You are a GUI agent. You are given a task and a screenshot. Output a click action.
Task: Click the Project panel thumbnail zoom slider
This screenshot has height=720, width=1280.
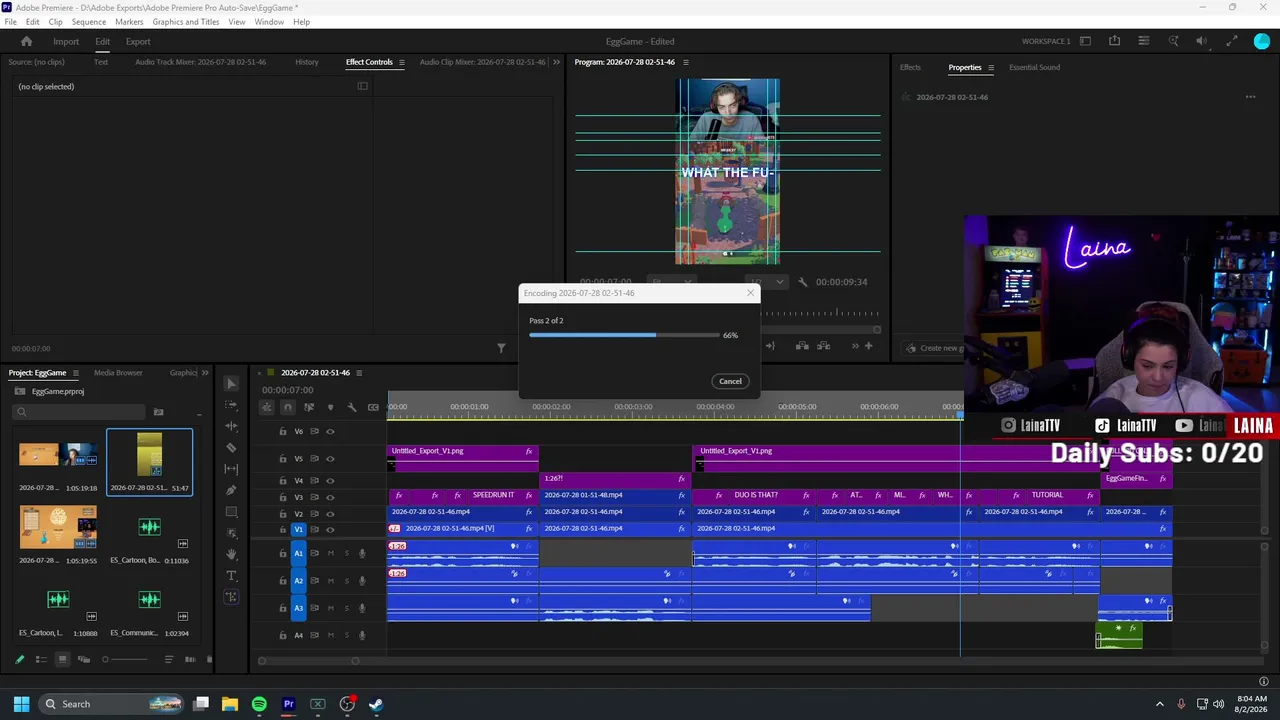pyautogui.click(x=125, y=659)
